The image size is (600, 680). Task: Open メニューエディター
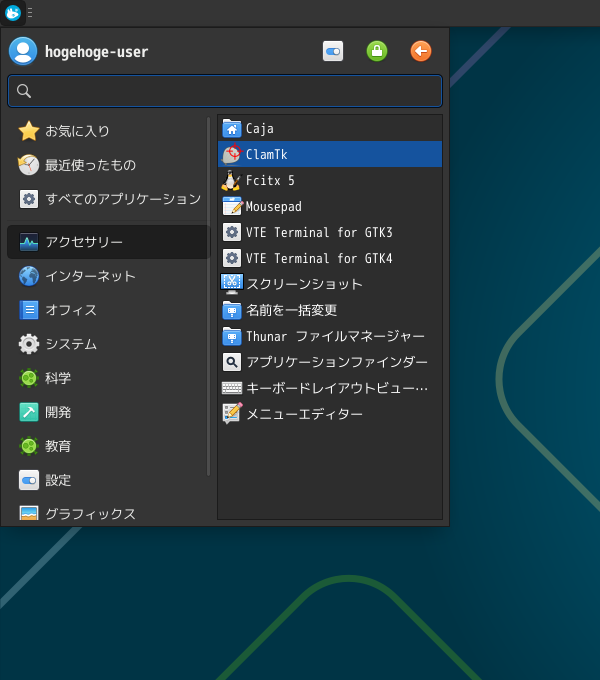pos(330,414)
